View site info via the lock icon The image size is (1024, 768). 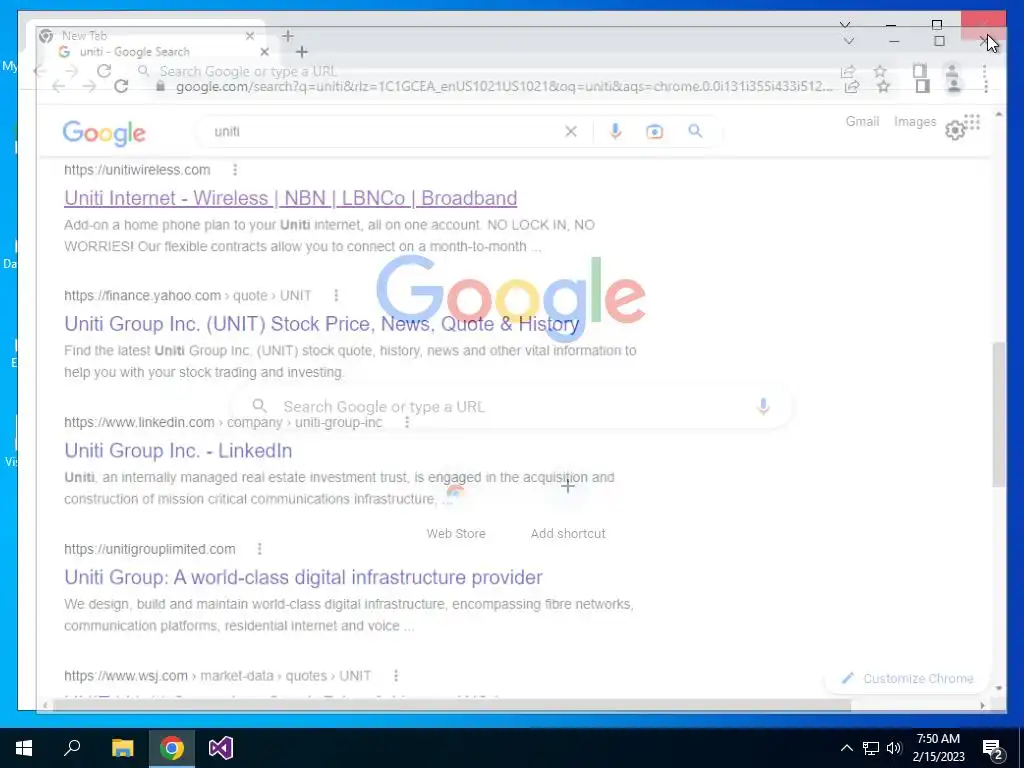pyautogui.click(x=160, y=86)
